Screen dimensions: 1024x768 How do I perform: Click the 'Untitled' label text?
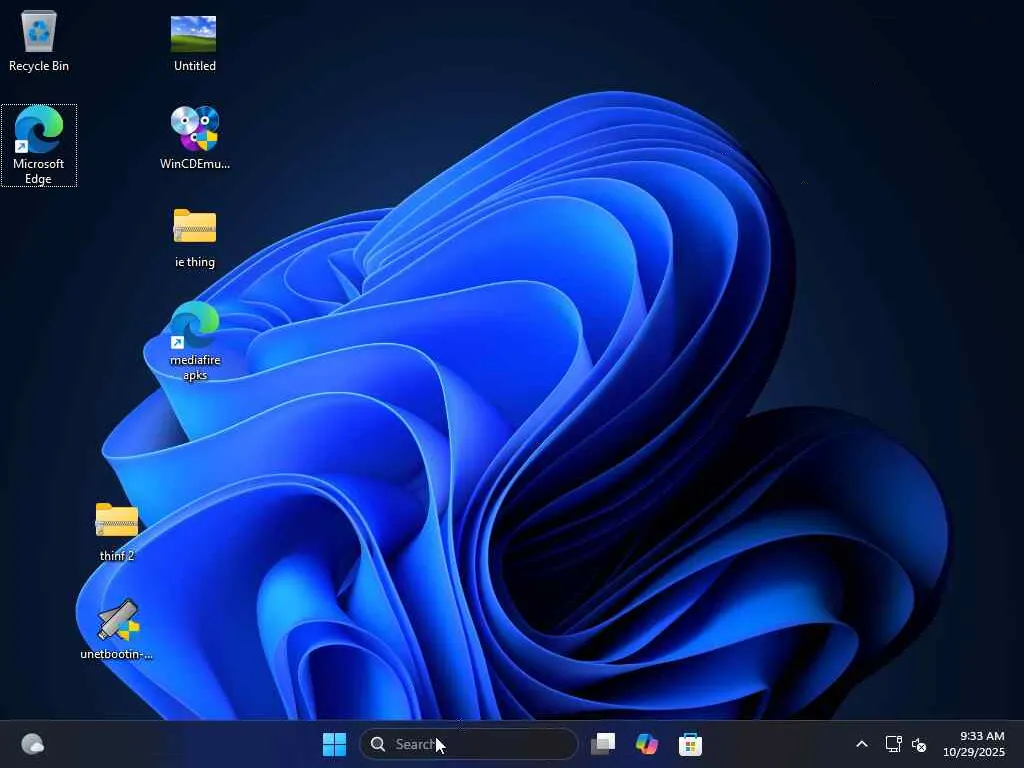195,66
